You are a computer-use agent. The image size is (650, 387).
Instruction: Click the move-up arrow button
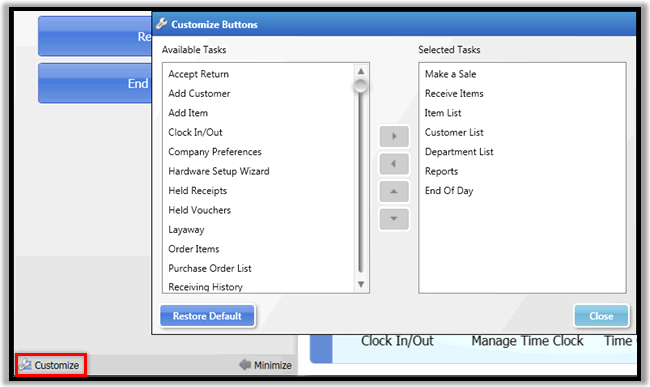pos(394,191)
